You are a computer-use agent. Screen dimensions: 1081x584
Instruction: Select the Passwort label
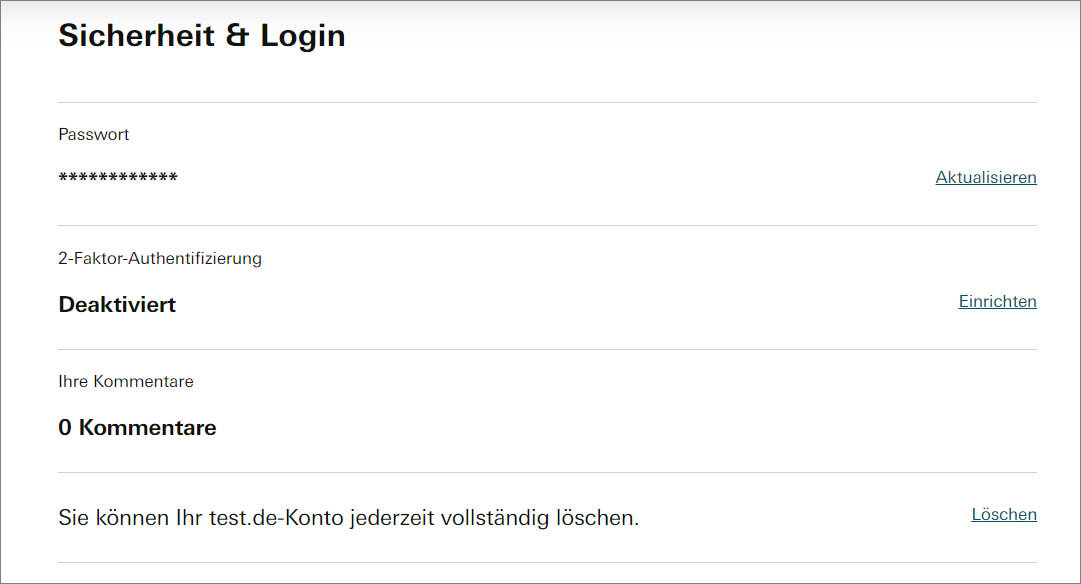[x=94, y=134]
